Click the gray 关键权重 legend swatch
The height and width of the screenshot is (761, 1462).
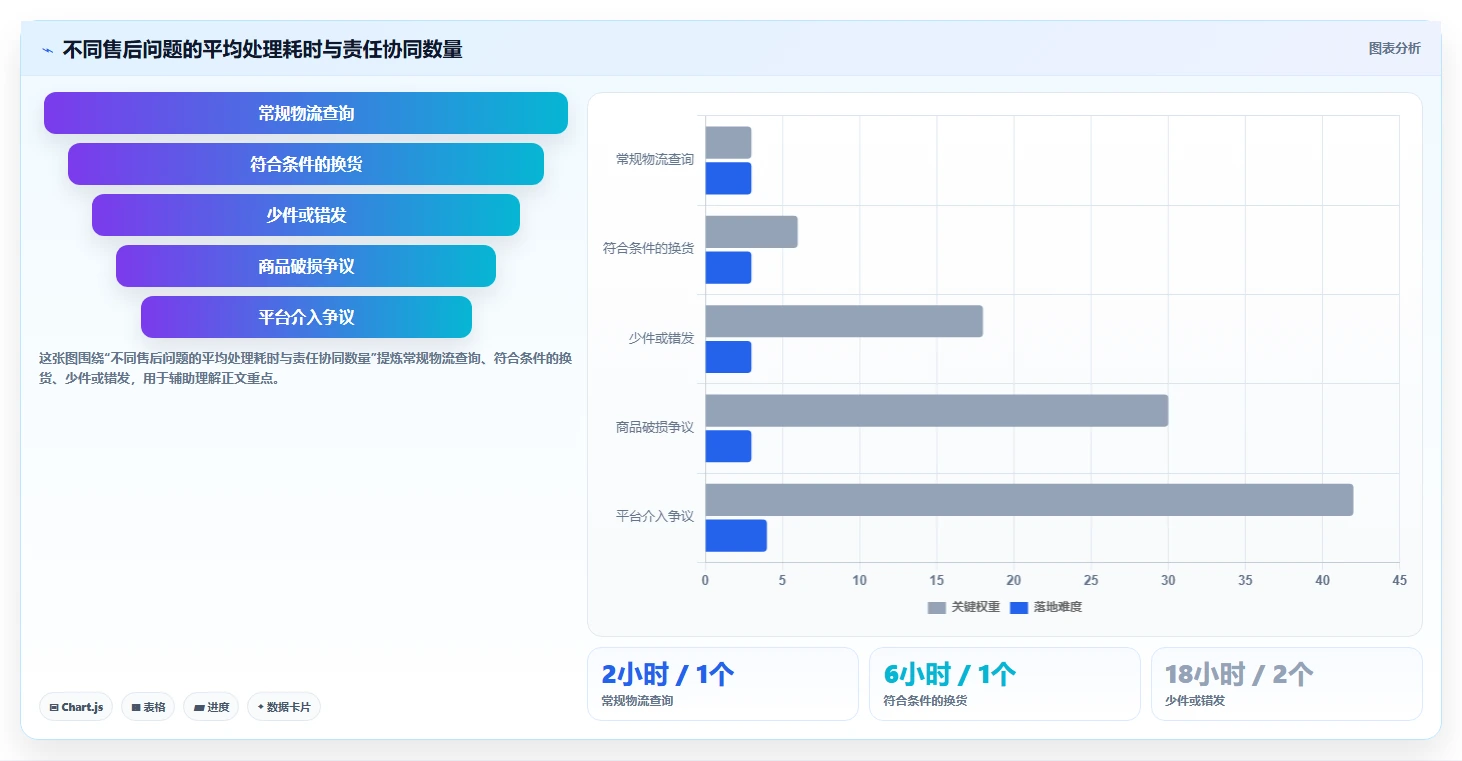(937, 607)
